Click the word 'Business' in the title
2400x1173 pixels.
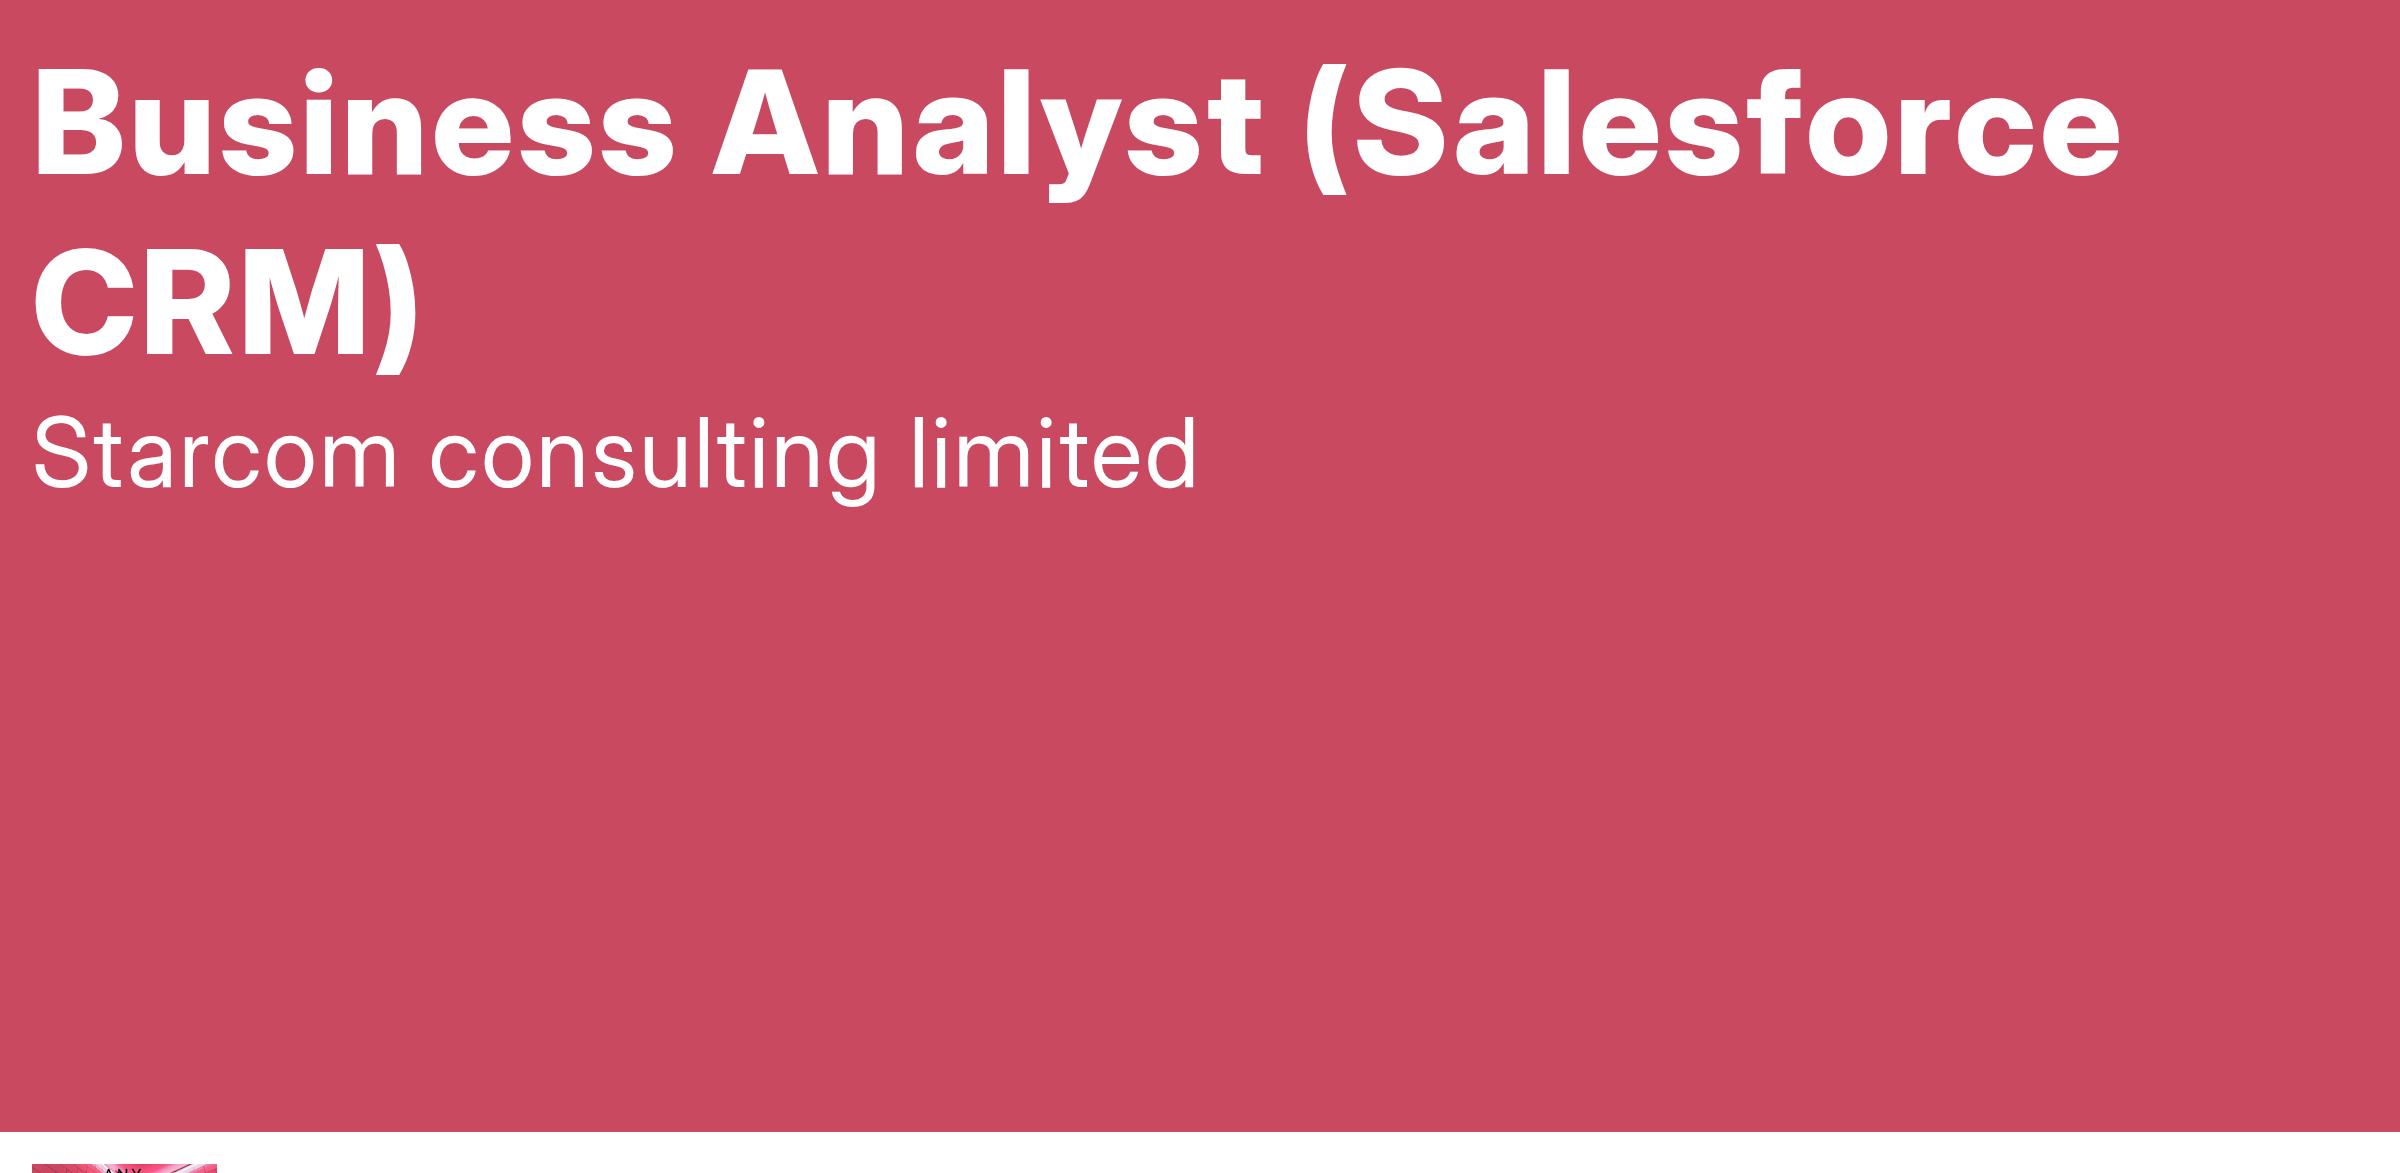354,125
